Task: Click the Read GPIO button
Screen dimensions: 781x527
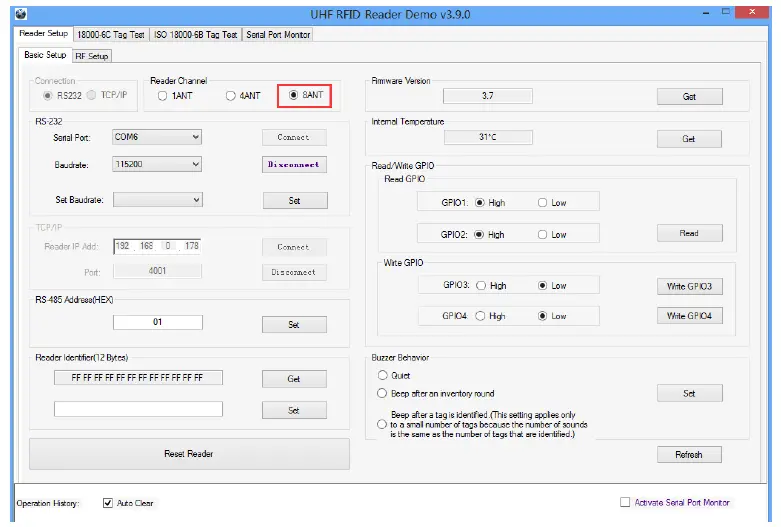Action: (x=689, y=233)
